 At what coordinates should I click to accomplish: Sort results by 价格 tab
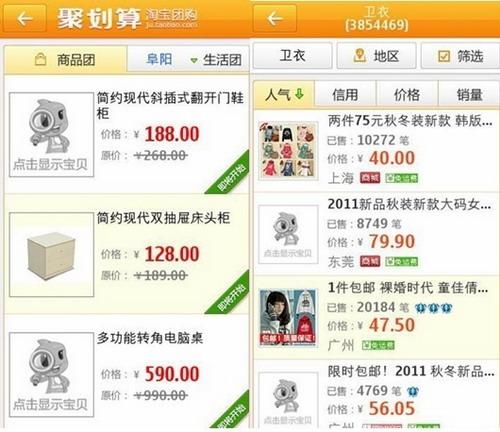pos(407,95)
